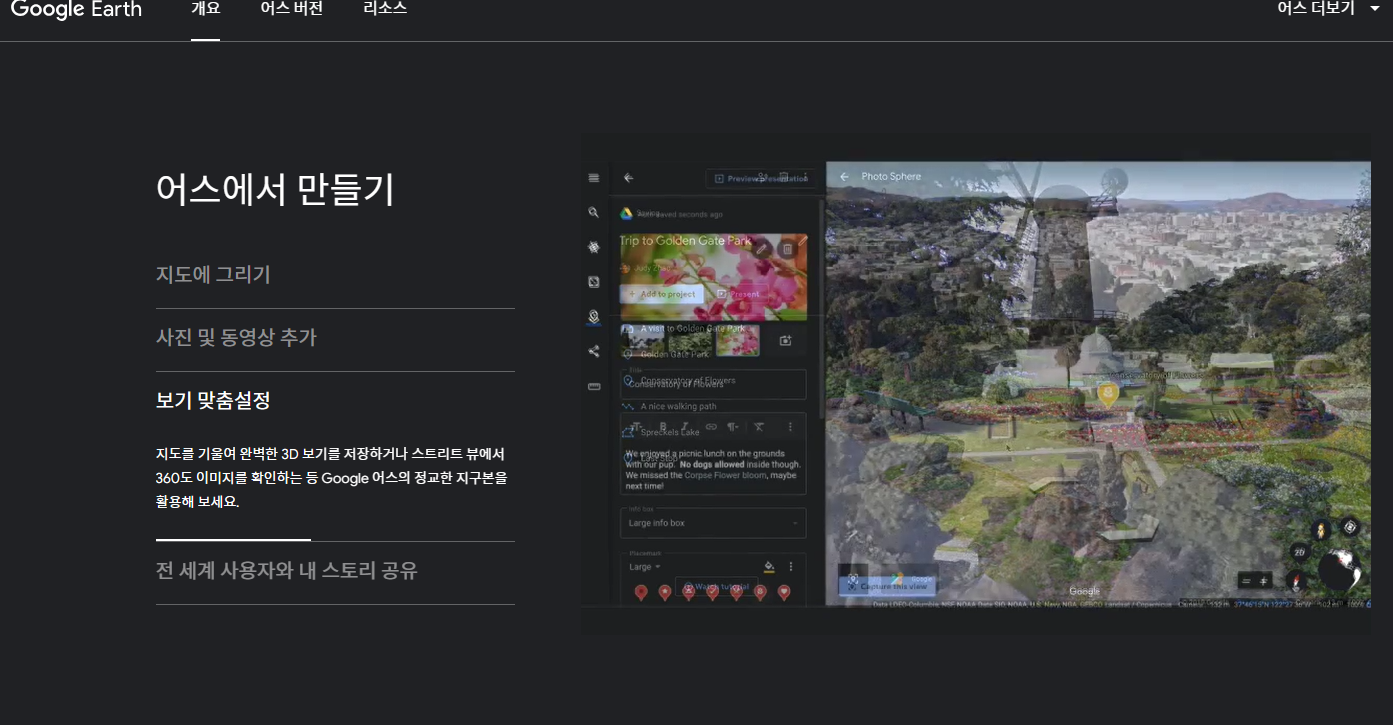Expand the 어스 더보기 dropdown
The image size is (1393, 725).
1327,9
